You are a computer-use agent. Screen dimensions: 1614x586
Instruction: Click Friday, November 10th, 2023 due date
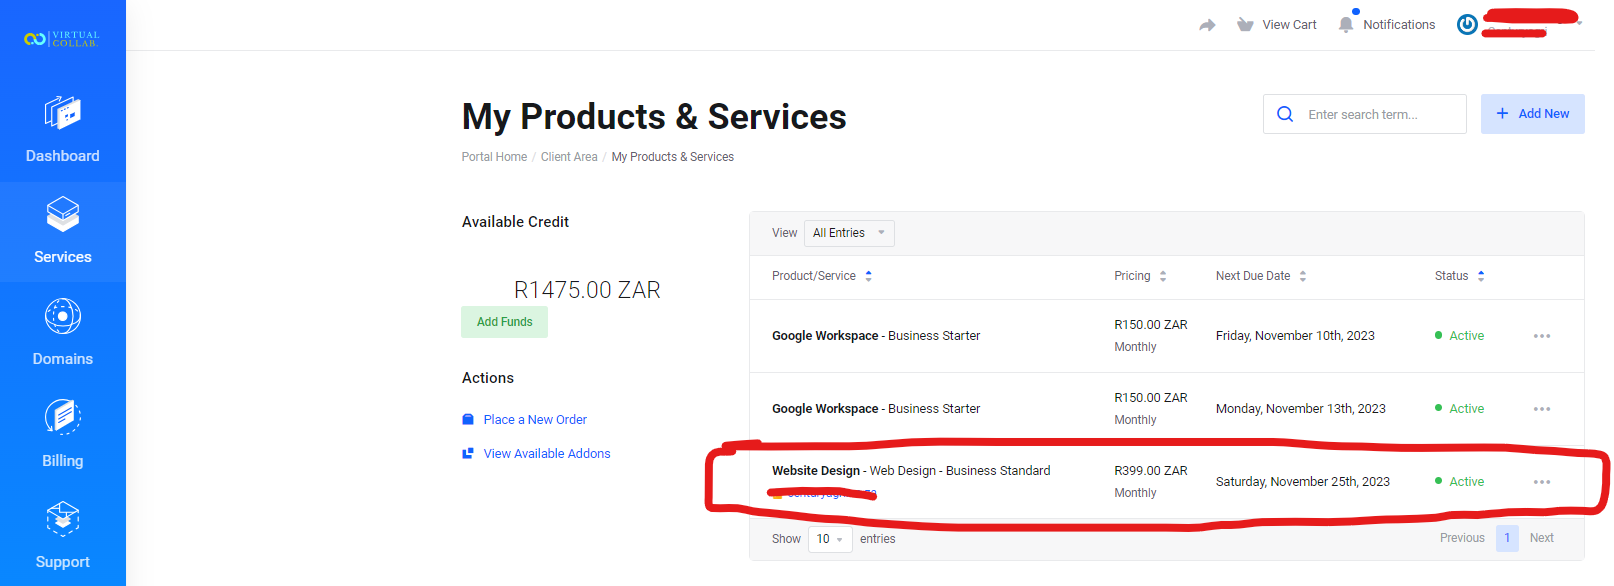coord(1295,336)
